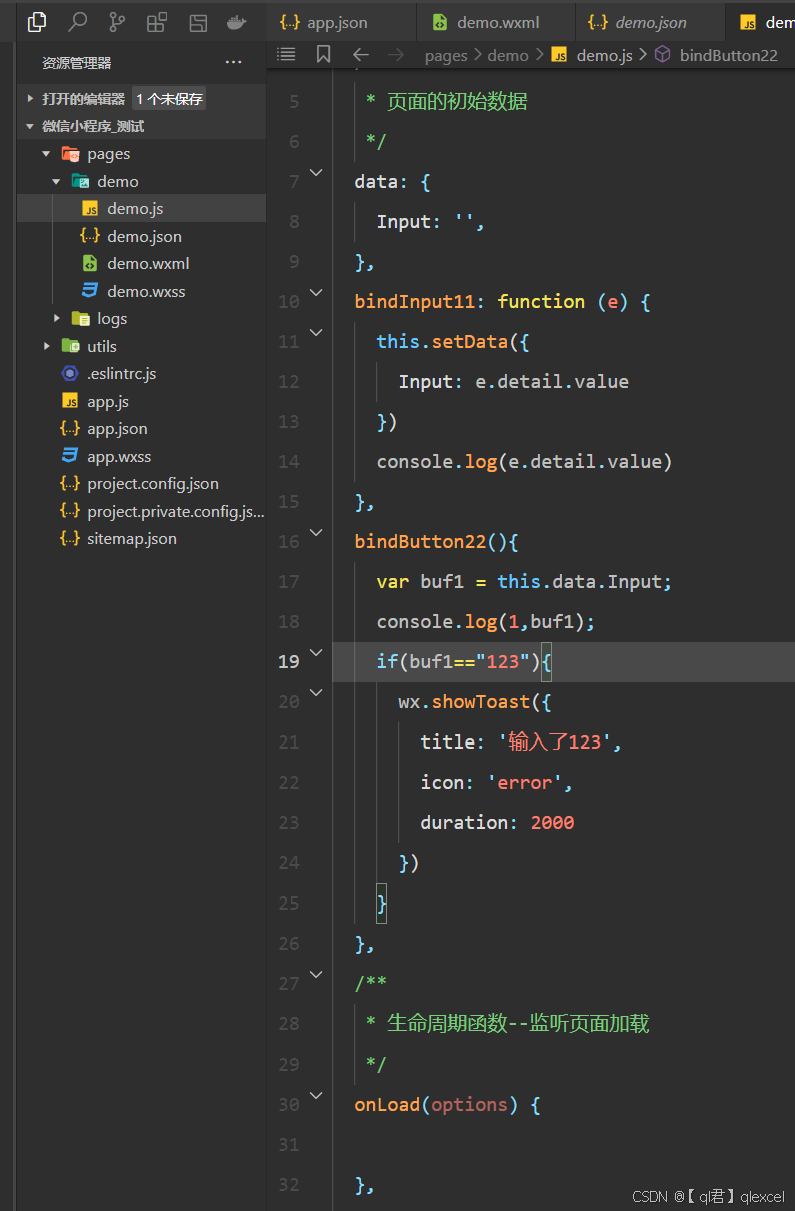Collapse the demo folder in tree

click(x=56, y=181)
